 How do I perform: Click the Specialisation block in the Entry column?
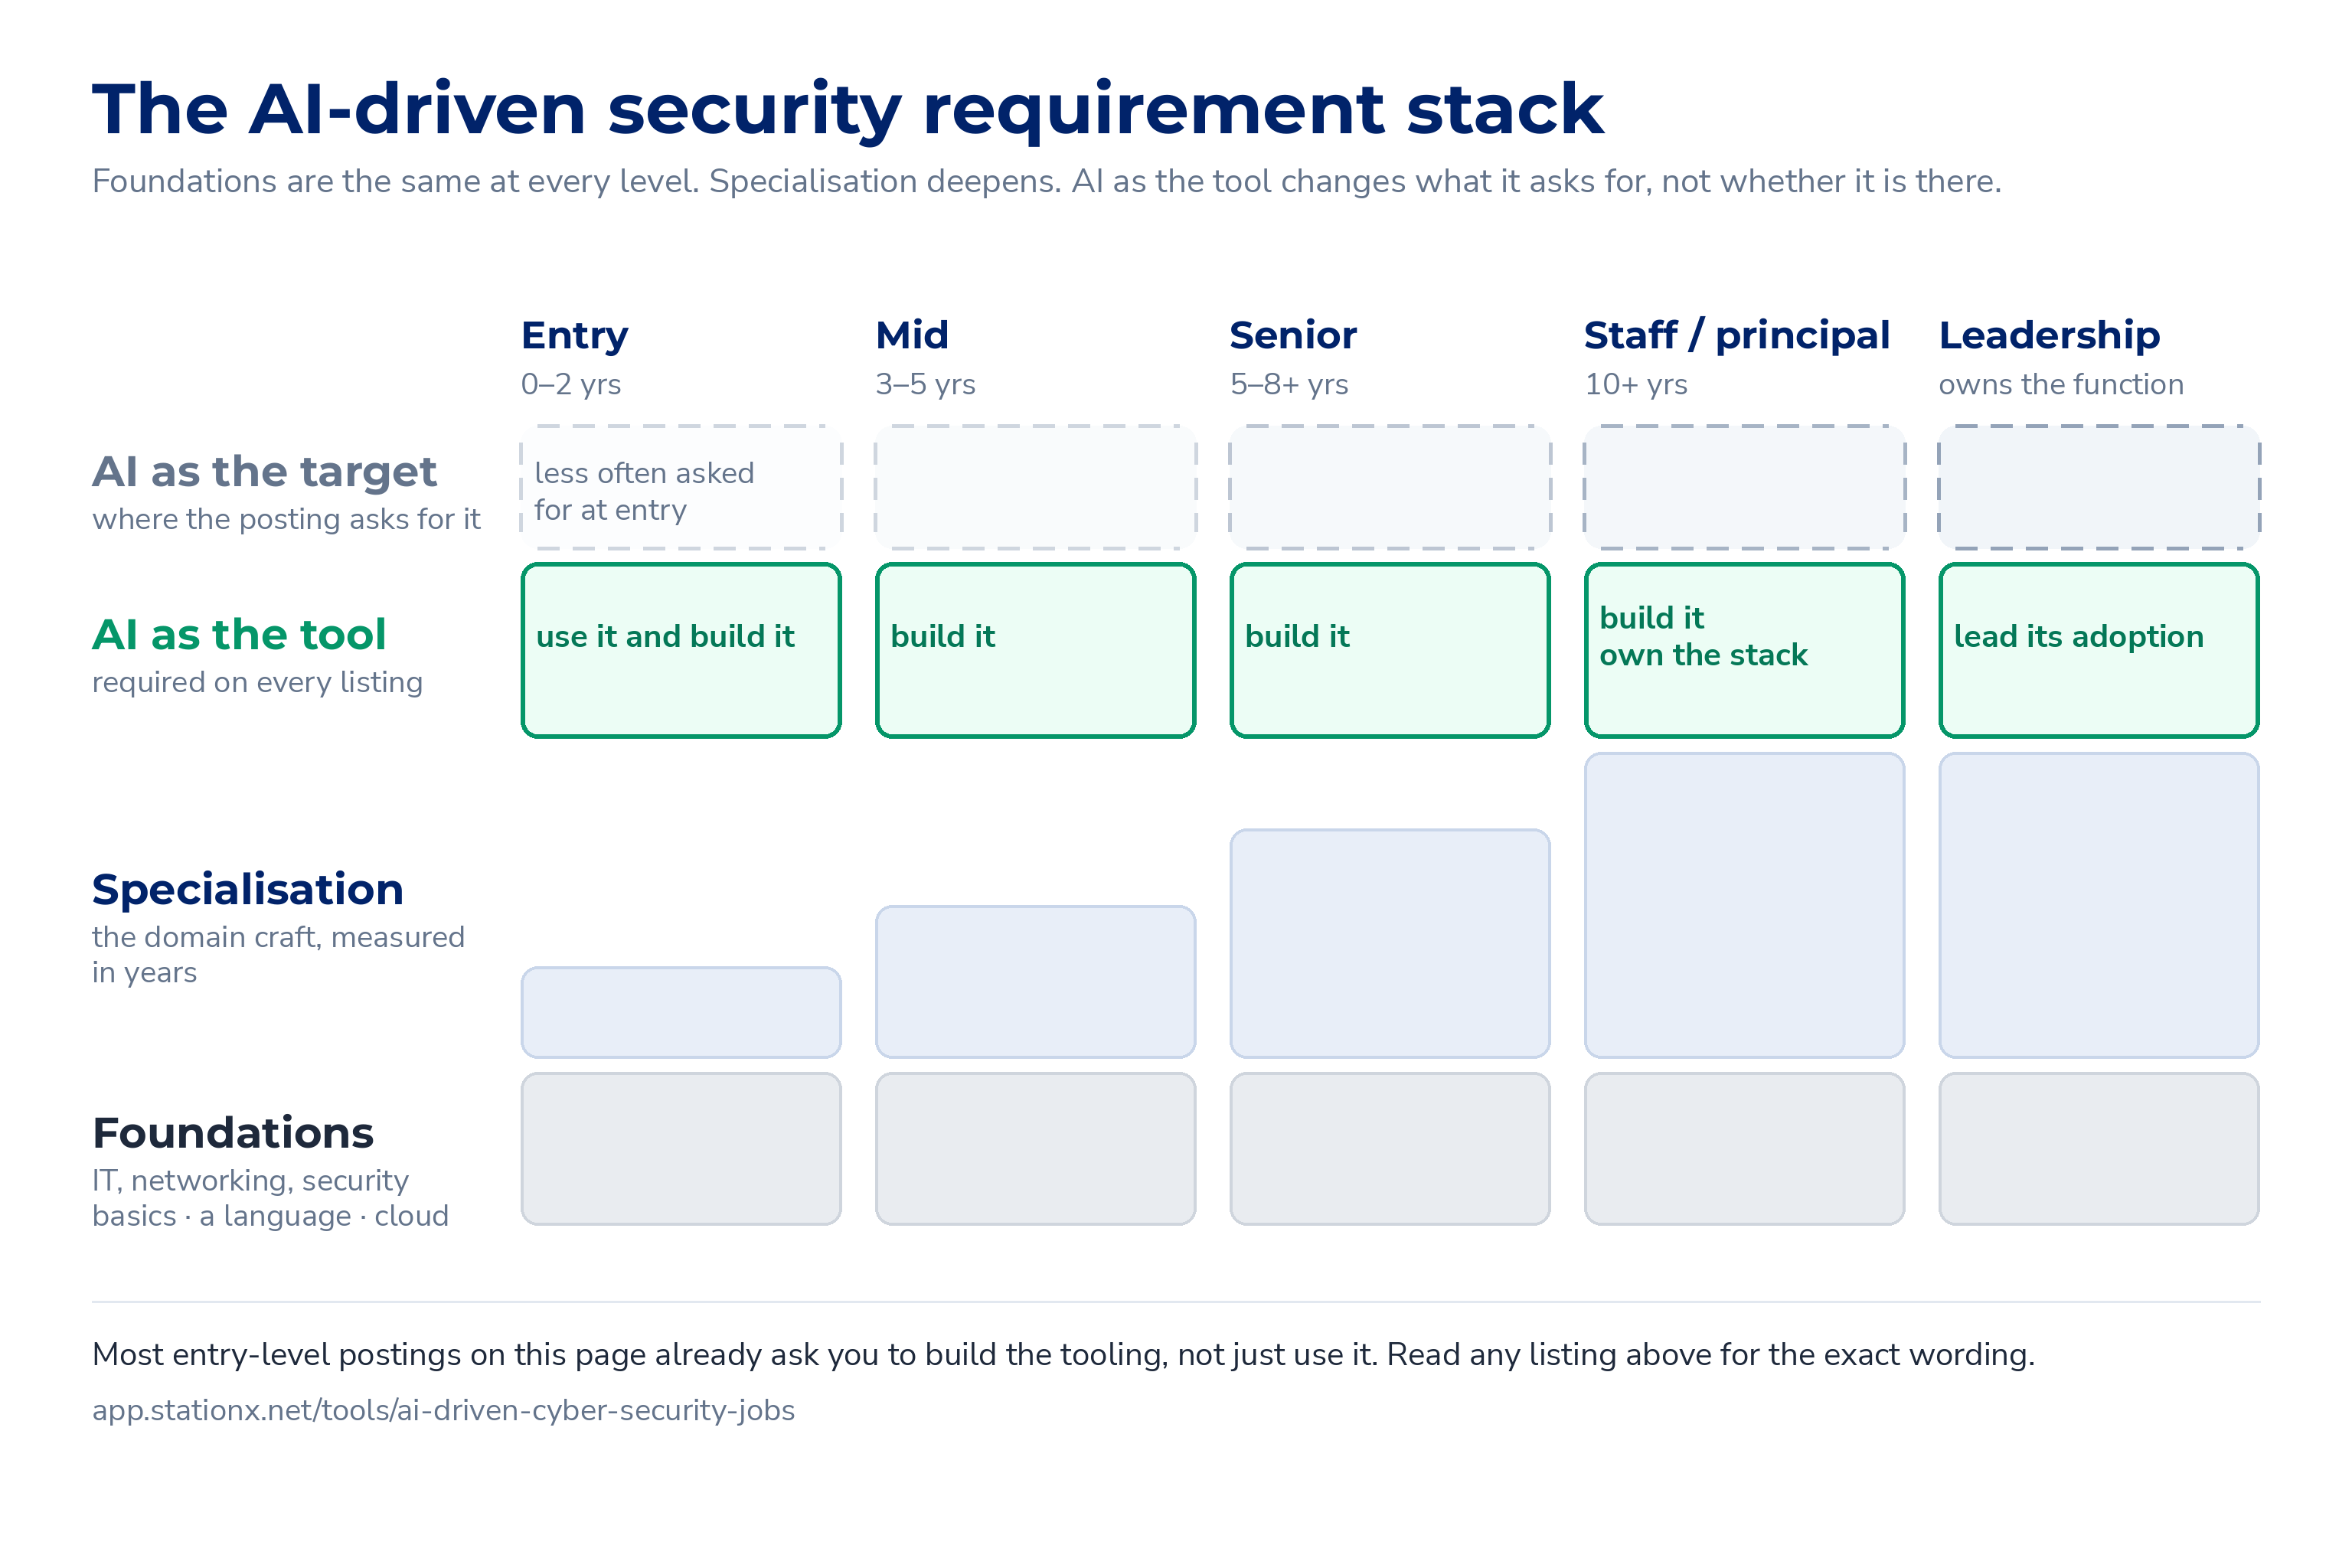[681, 1012]
